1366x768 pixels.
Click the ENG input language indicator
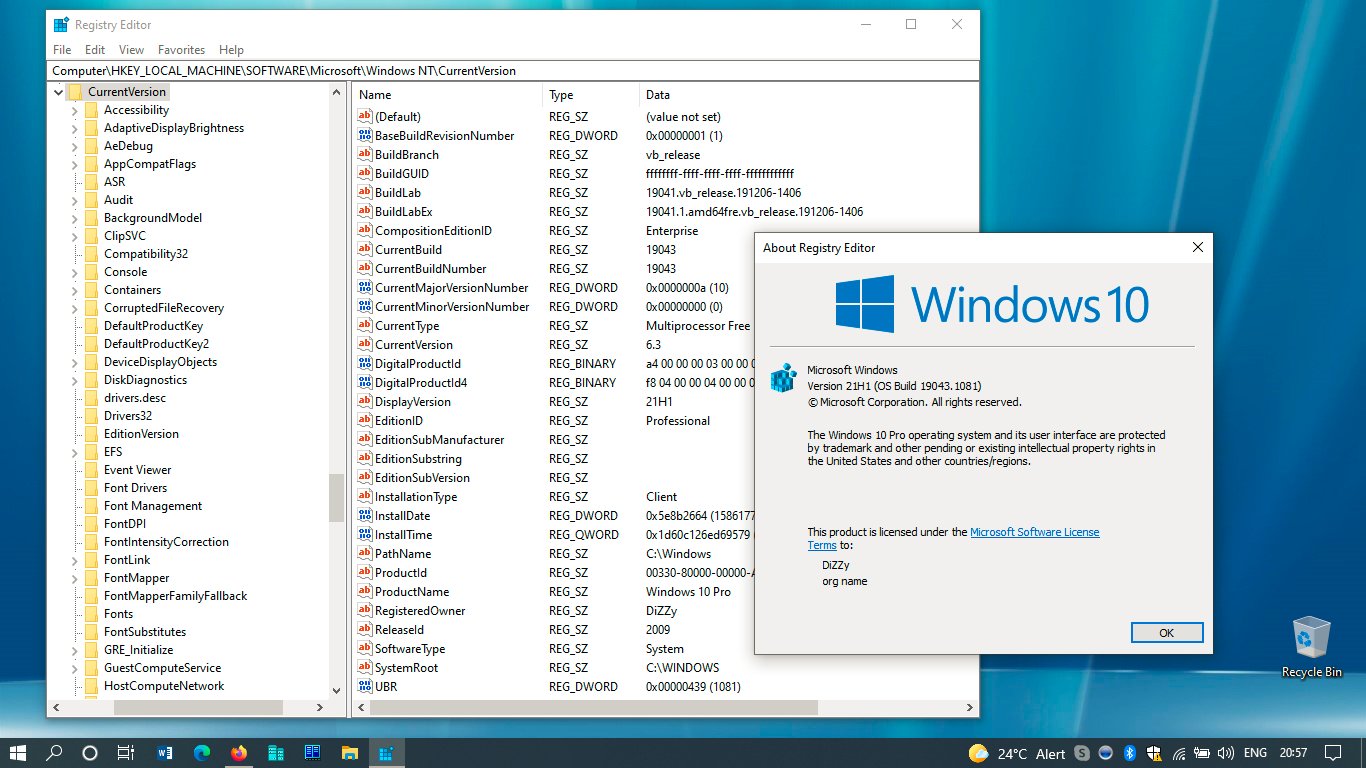point(1255,753)
